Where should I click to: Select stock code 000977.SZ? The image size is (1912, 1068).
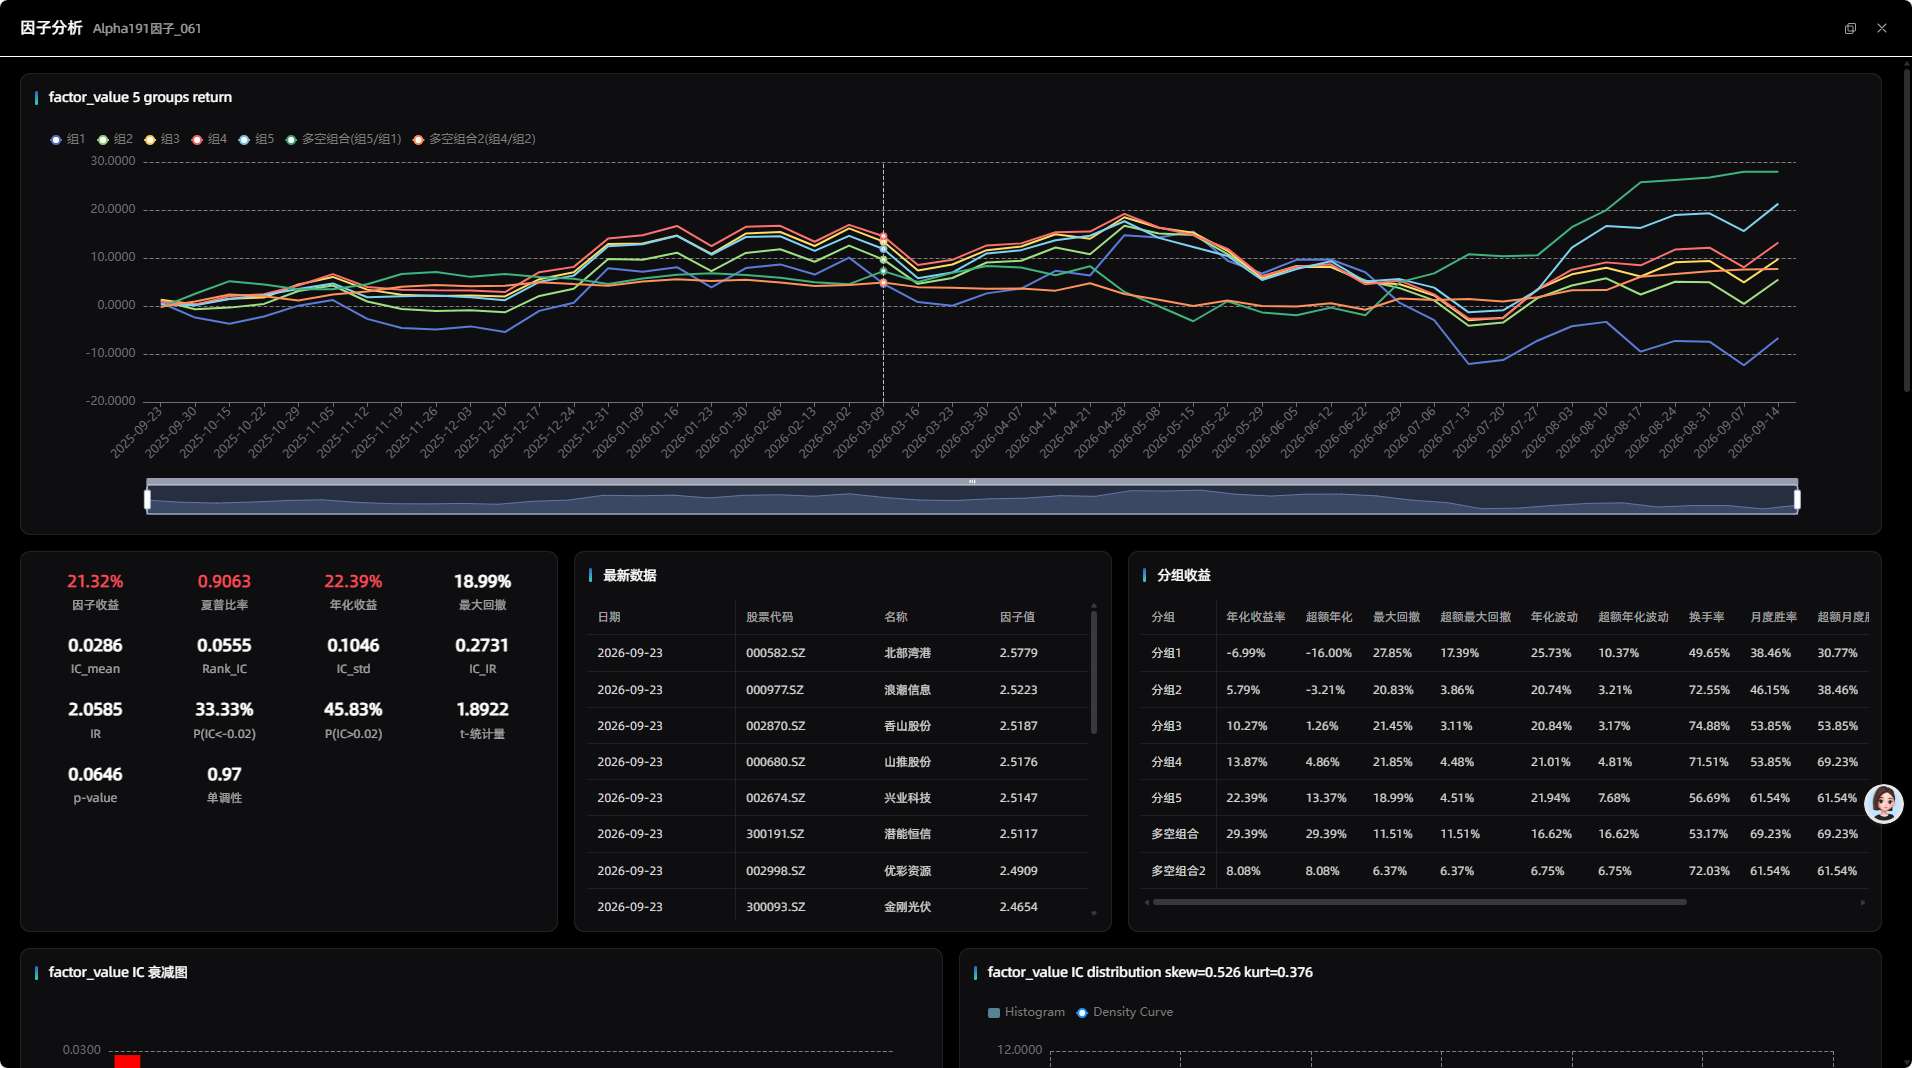(x=775, y=690)
